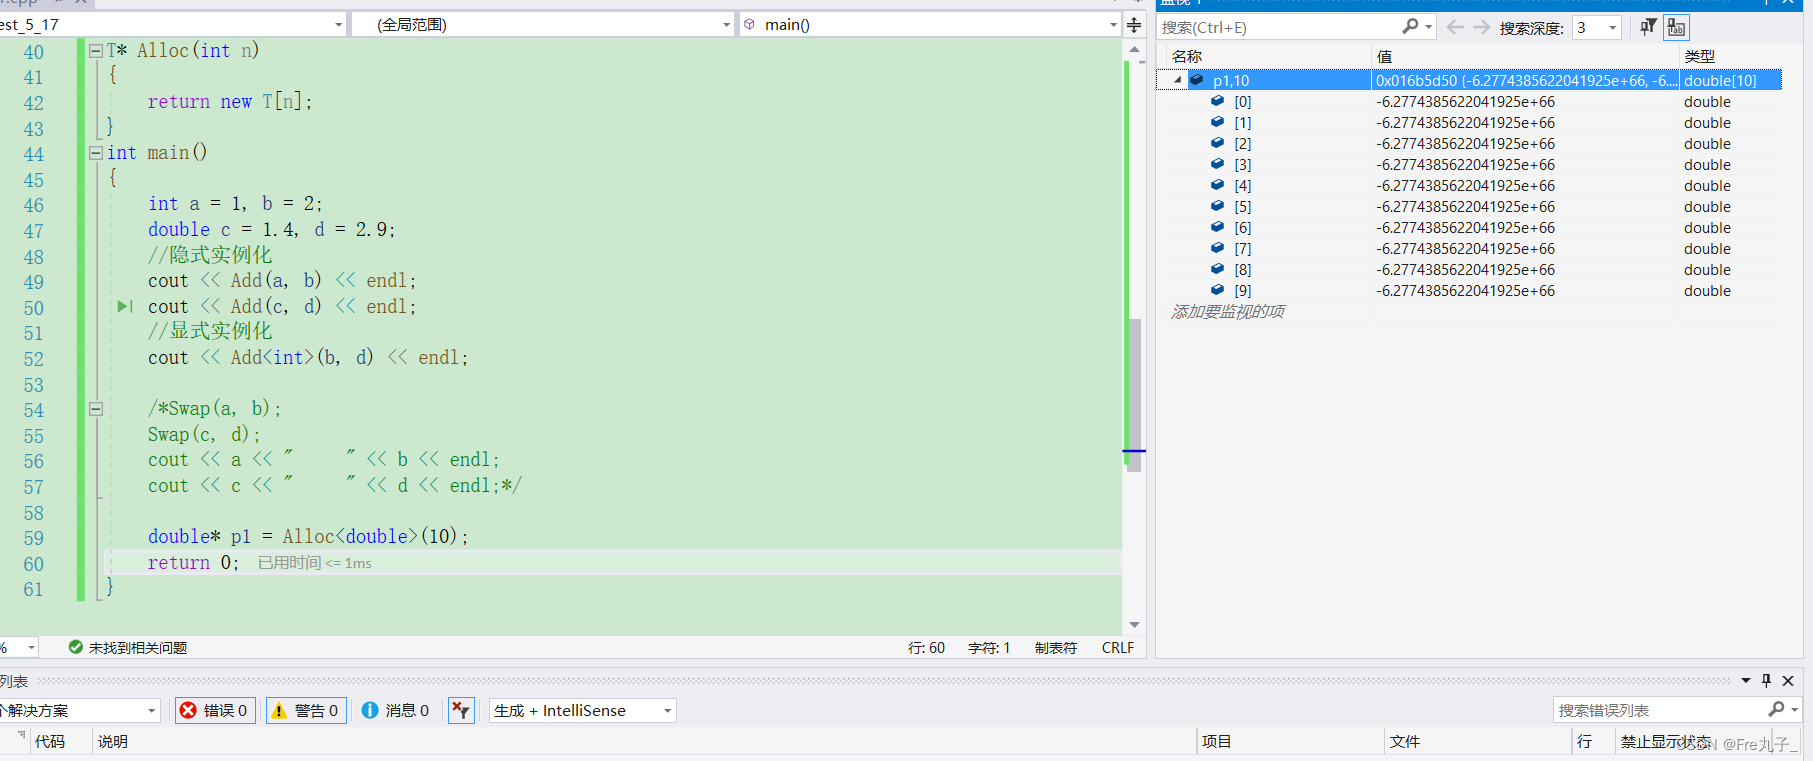Click the cube icon of element [0]
This screenshot has width=1813, height=761.
point(1217,101)
